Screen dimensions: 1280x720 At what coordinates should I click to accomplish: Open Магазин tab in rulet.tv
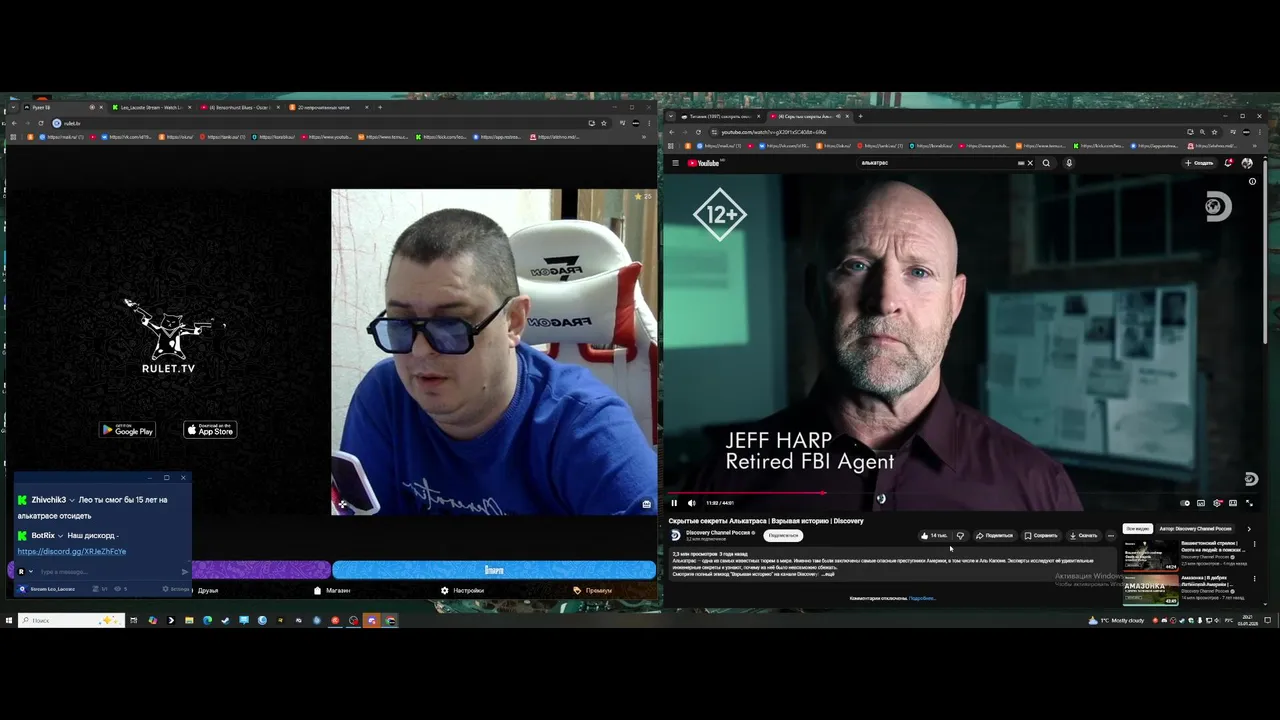pyautogui.click(x=332, y=590)
